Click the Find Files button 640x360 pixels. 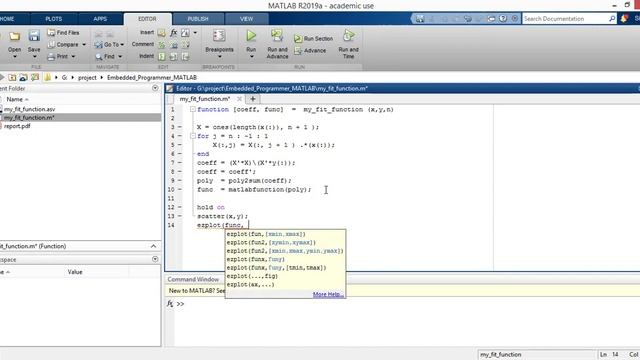coord(63,32)
